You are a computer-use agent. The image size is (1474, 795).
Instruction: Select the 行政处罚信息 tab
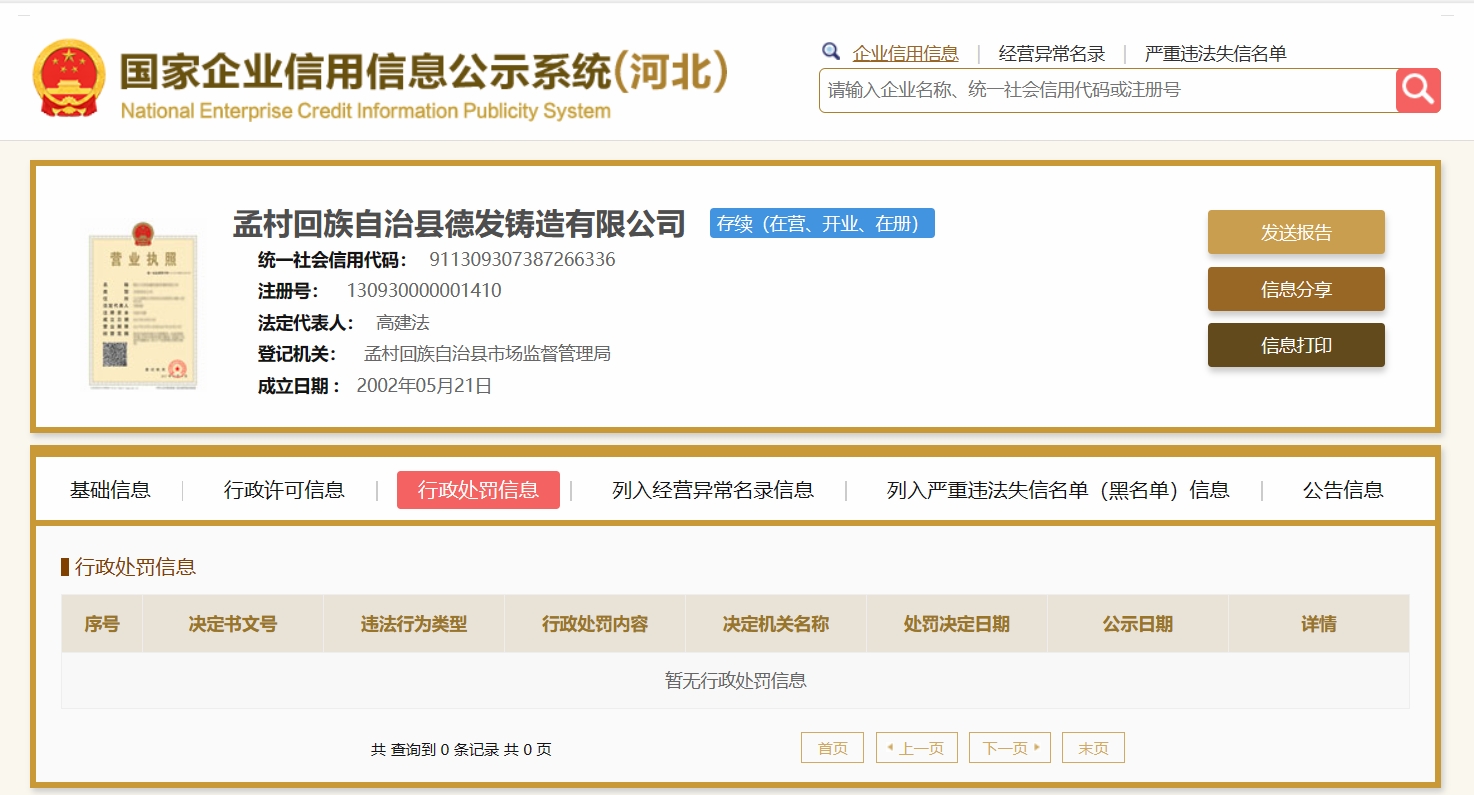478,490
